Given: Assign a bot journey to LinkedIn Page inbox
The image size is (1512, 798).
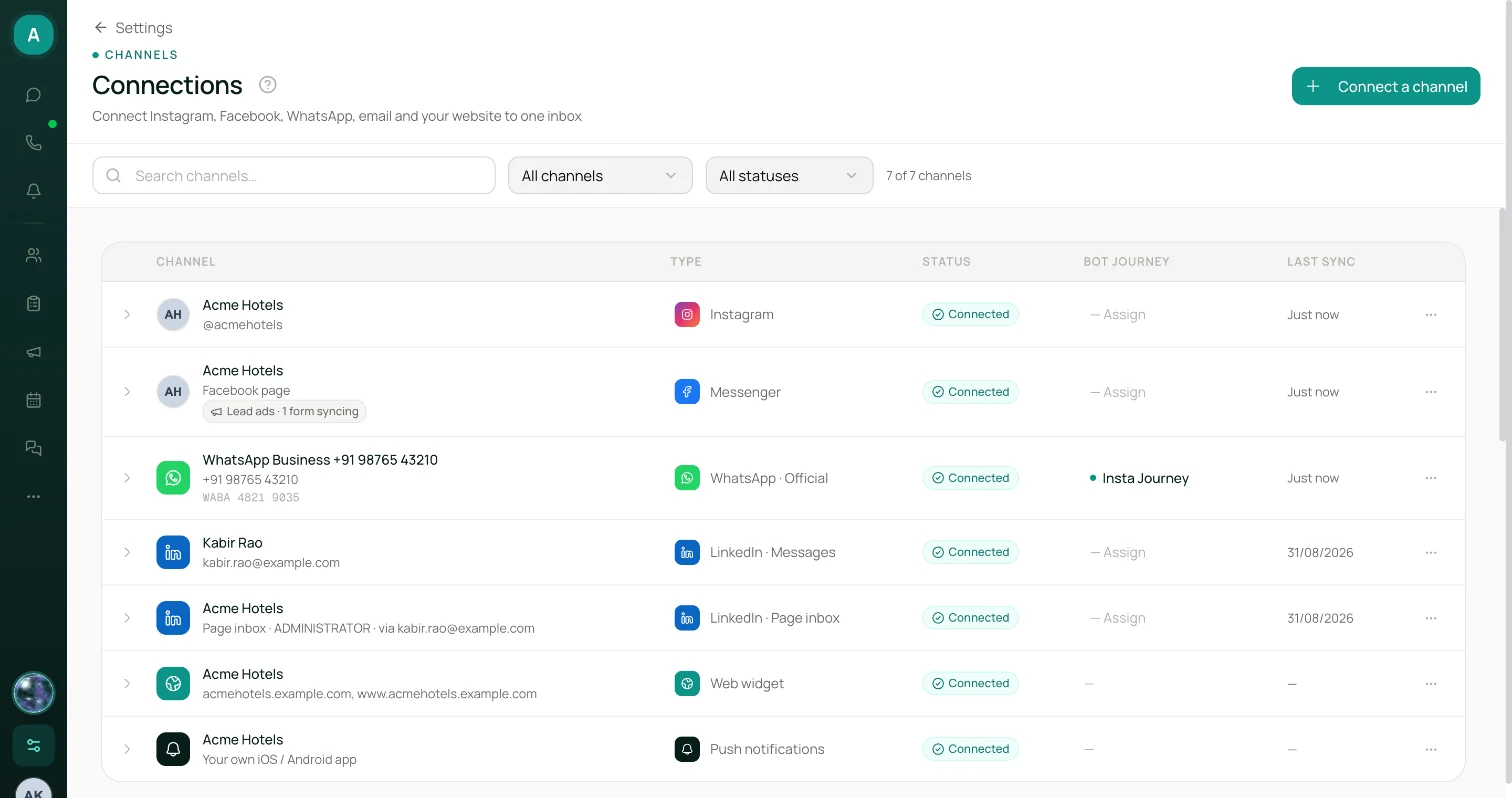Looking at the screenshot, I should tap(1117, 618).
